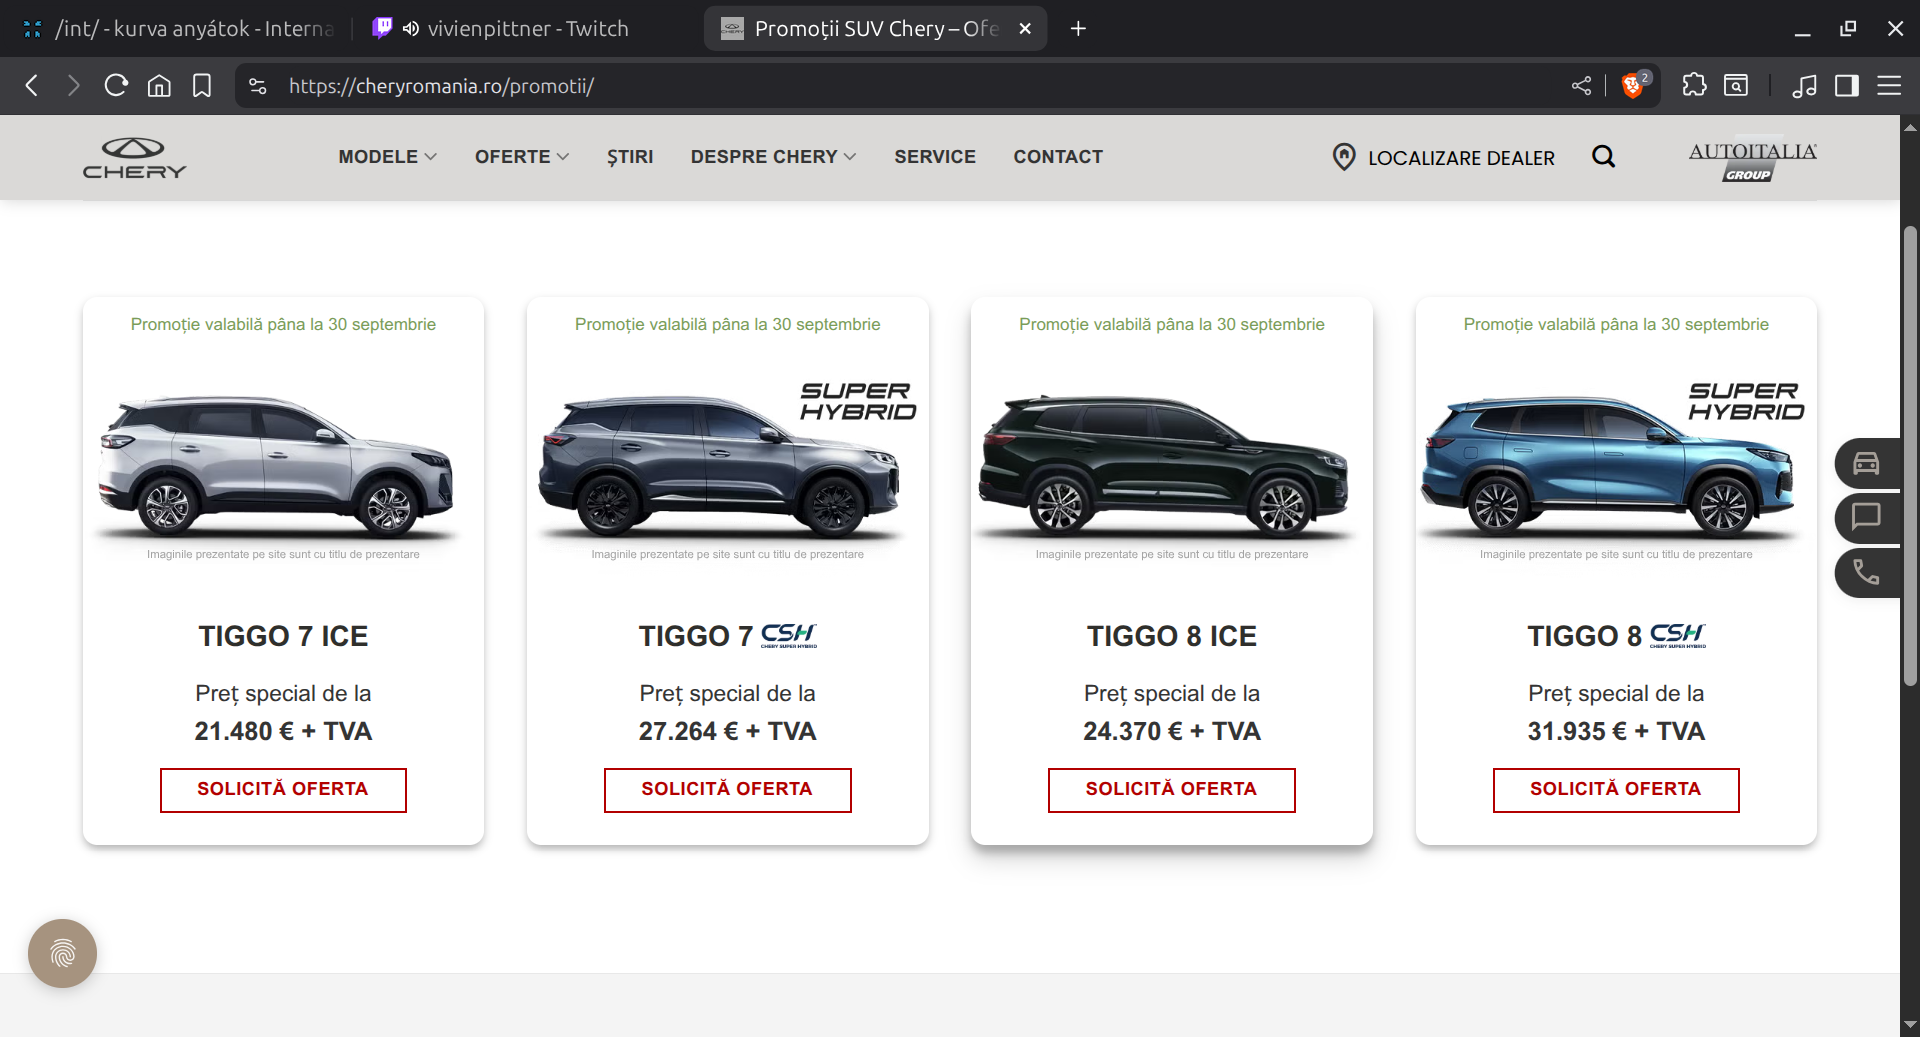The height and width of the screenshot is (1037, 1920).
Task: Click the TIGGO 7 ICE title
Action: [x=283, y=636]
